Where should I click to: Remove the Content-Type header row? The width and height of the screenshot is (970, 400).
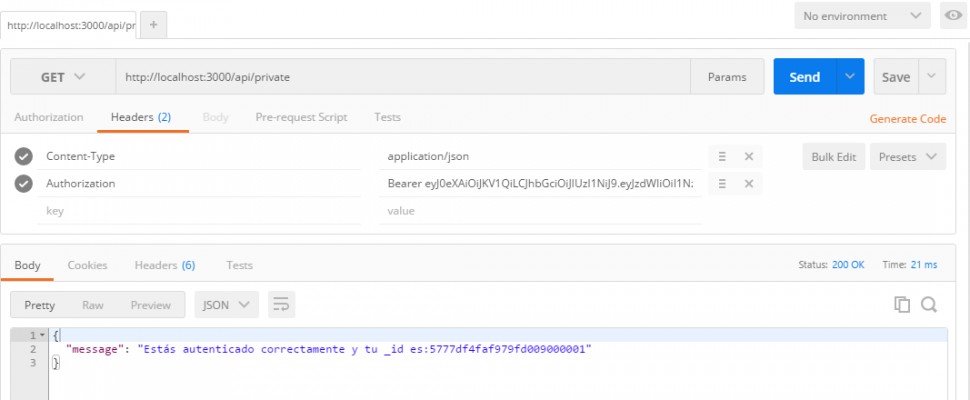[x=749, y=157]
